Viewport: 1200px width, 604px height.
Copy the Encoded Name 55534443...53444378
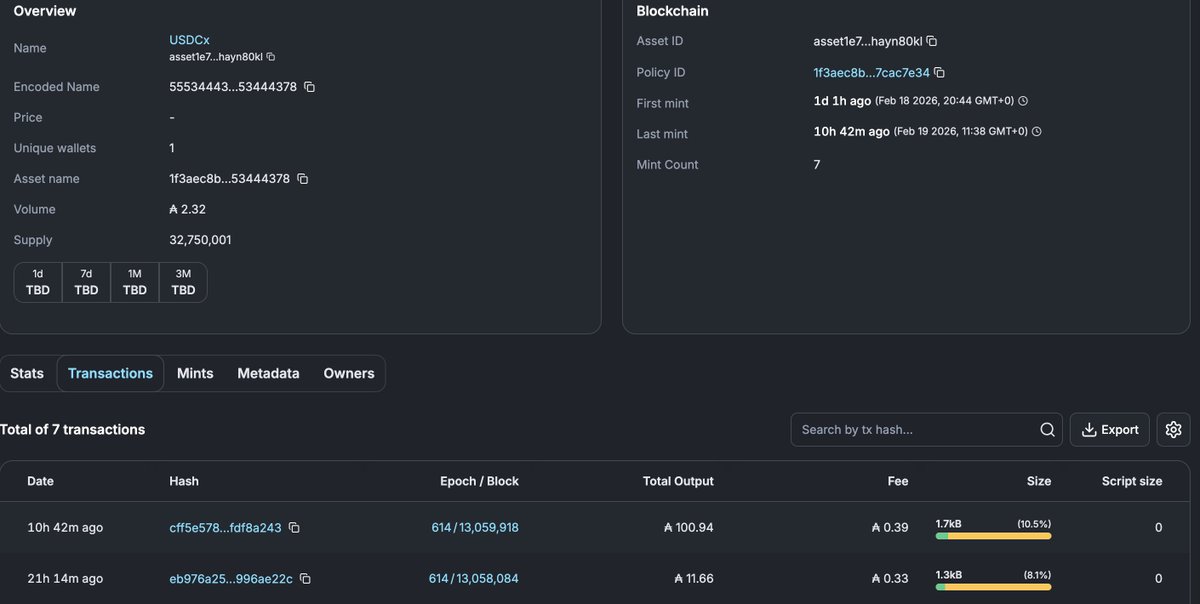pos(308,86)
